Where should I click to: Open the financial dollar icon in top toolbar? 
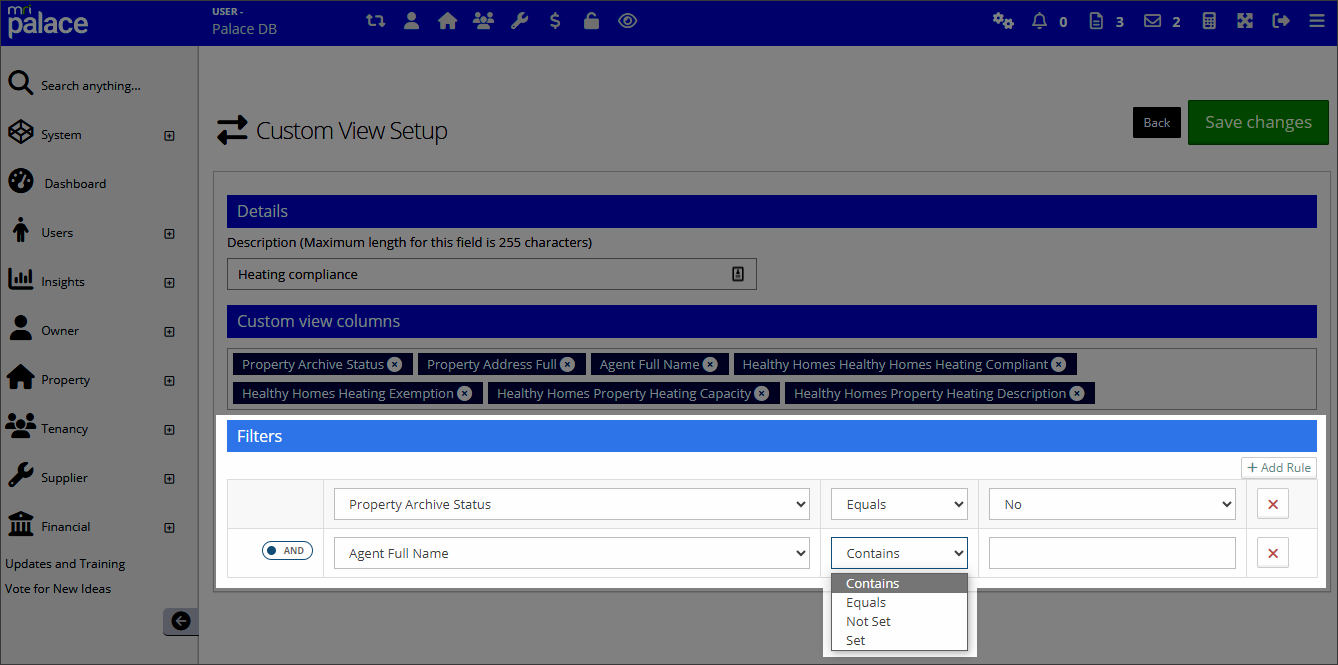coord(555,20)
